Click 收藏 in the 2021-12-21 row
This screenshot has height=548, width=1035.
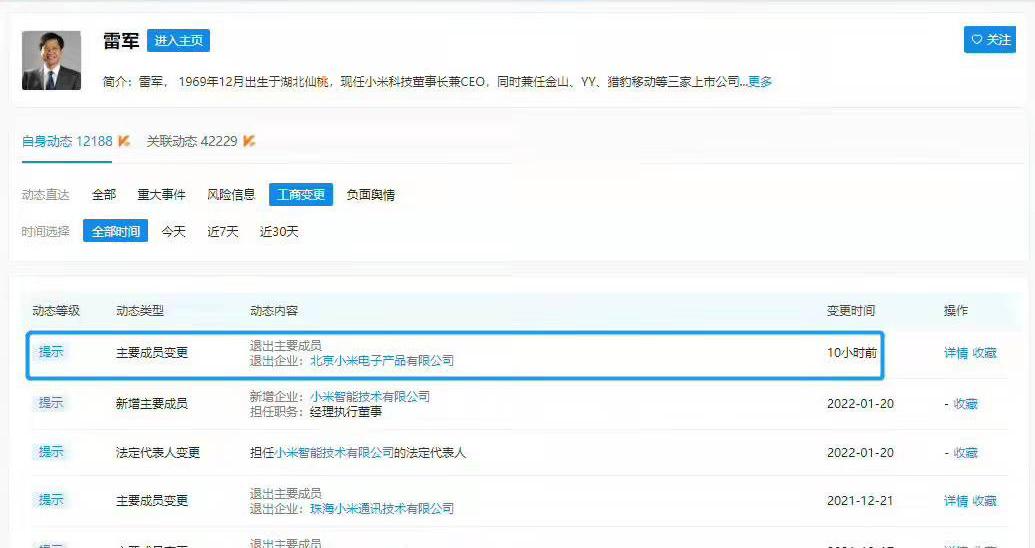click(x=984, y=500)
